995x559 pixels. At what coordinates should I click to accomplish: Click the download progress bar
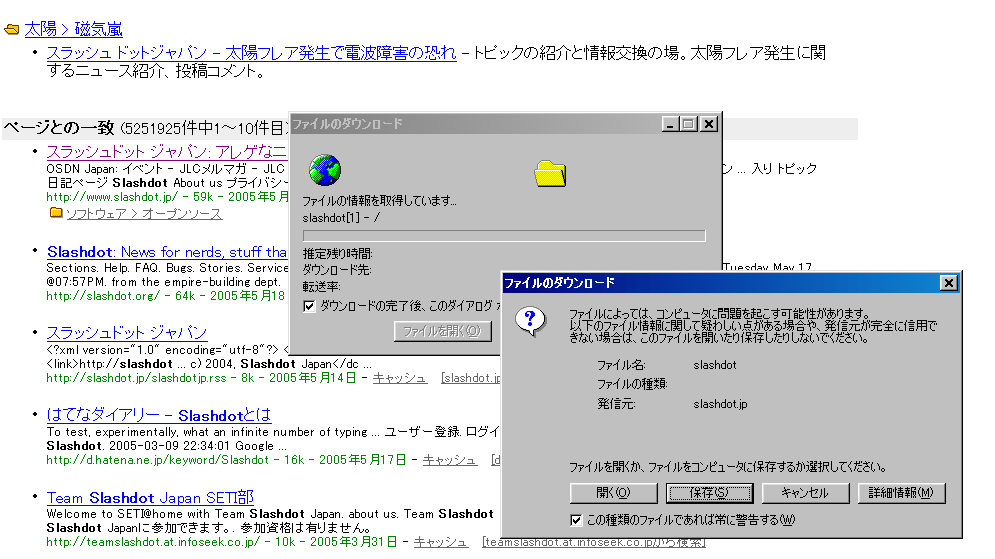coord(504,236)
